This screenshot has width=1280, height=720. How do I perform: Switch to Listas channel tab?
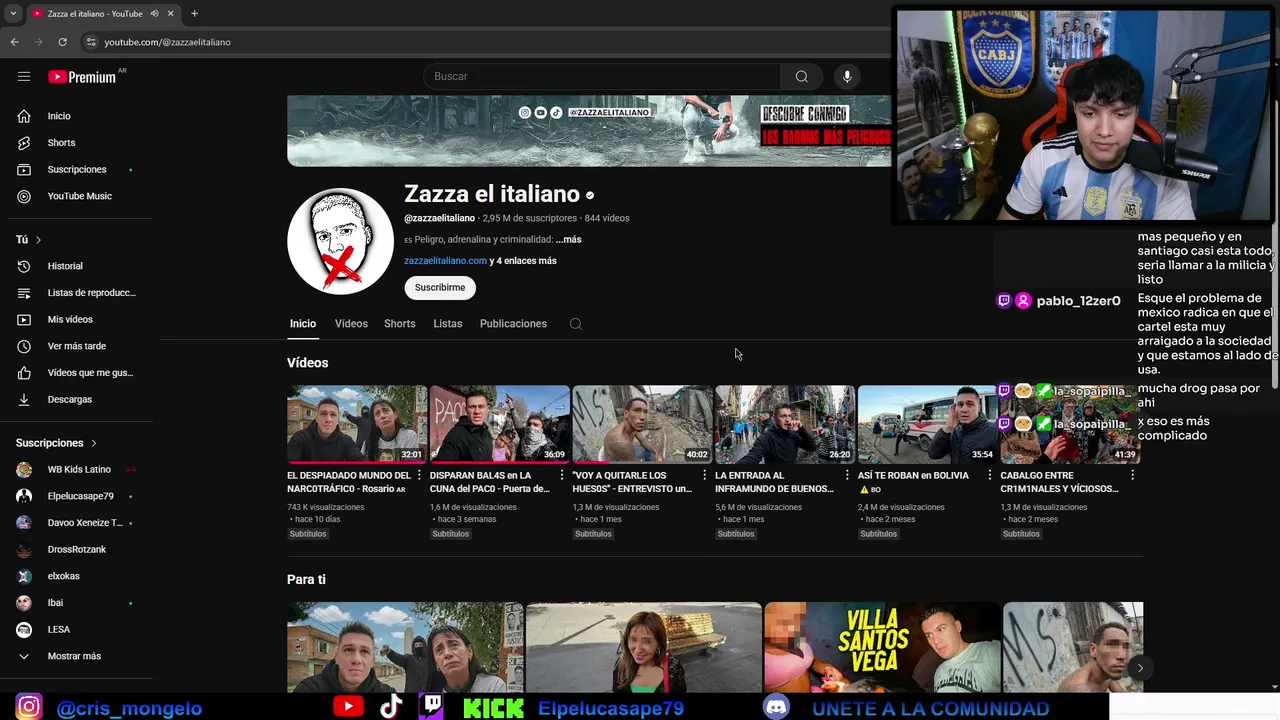coord(448,324)
